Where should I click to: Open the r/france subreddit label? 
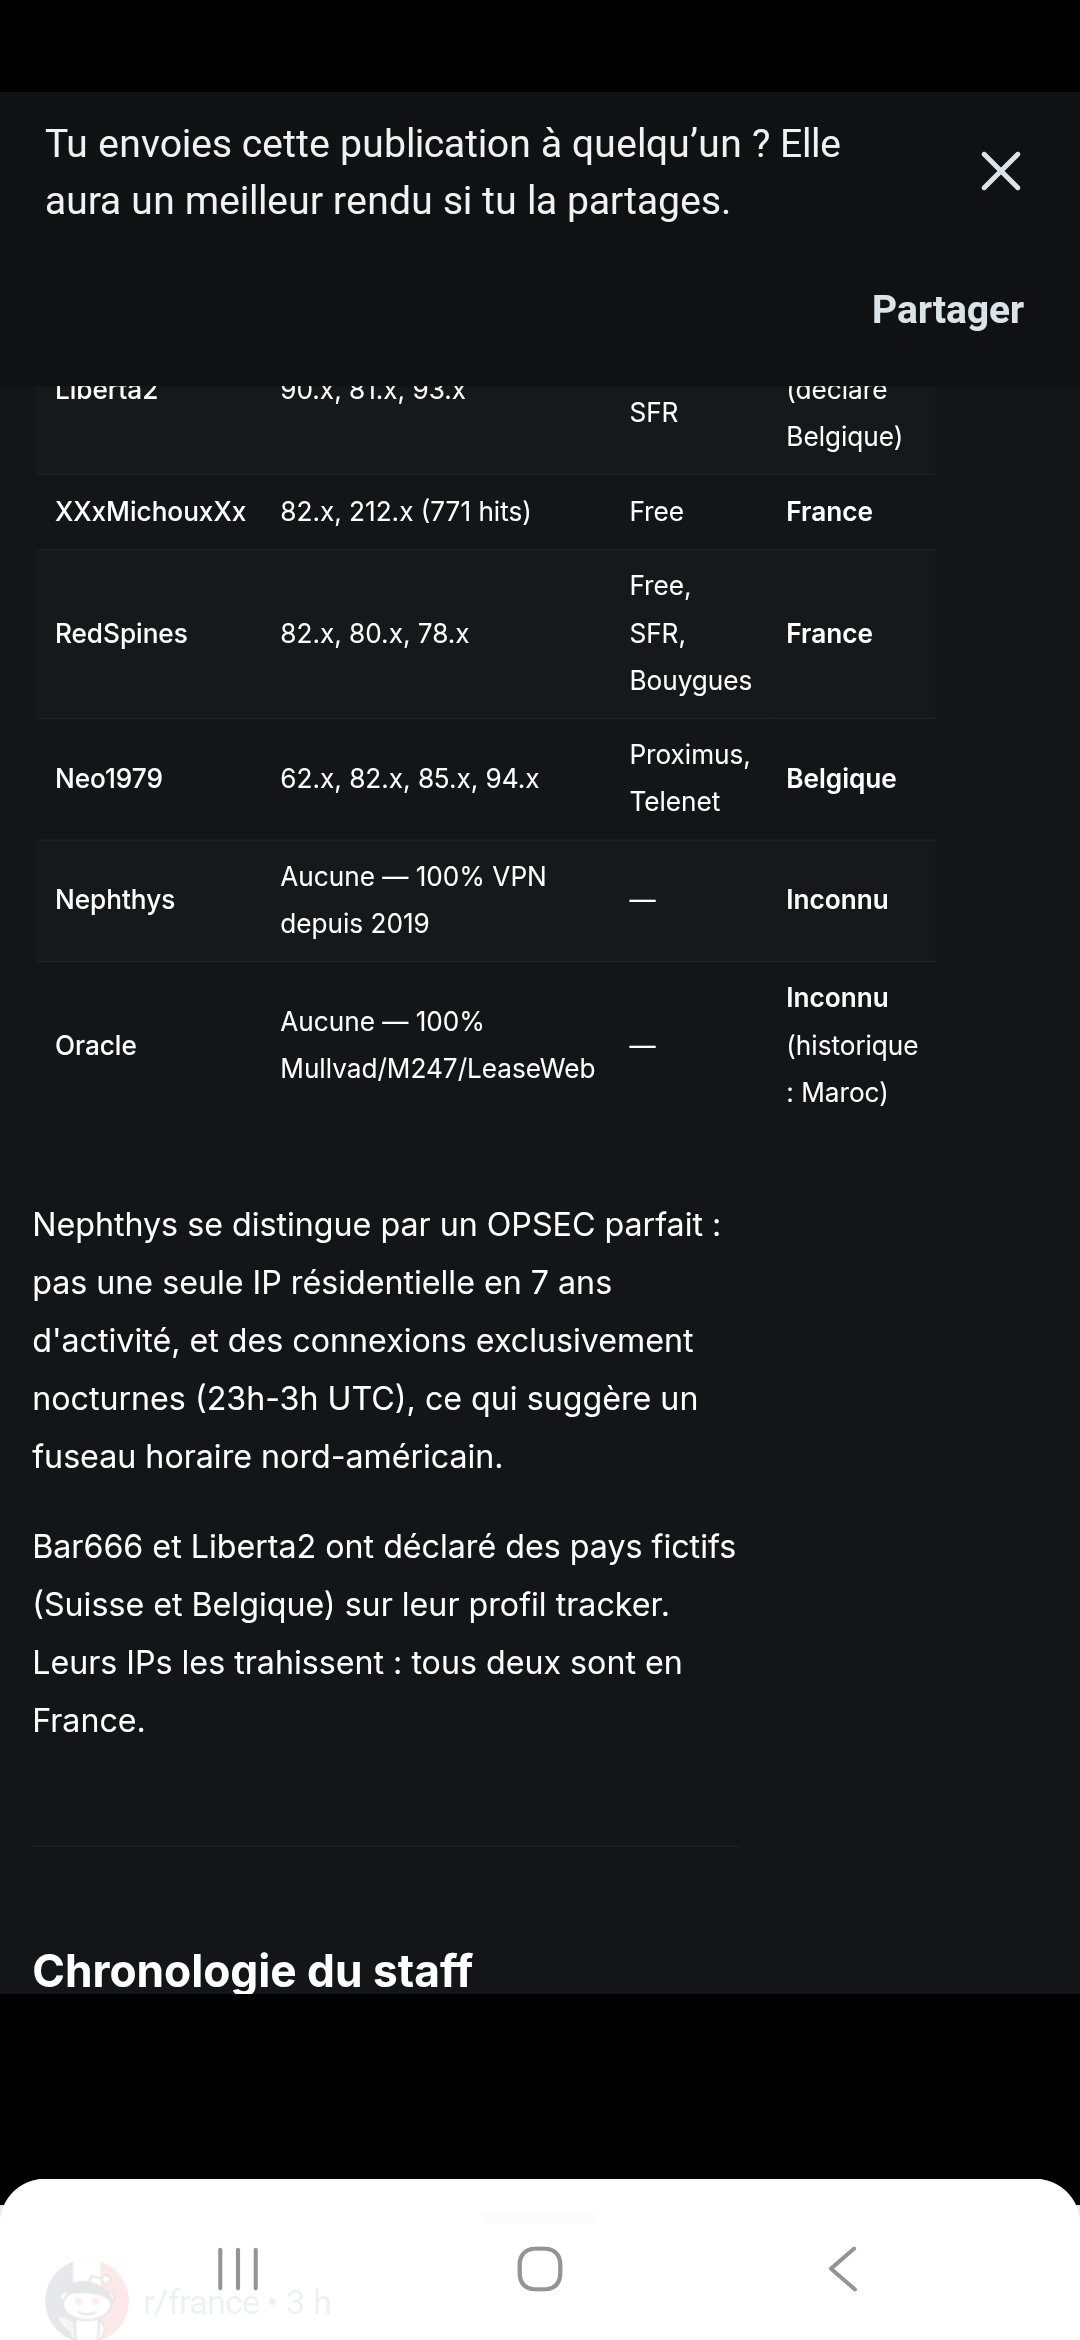[200, 2303]
